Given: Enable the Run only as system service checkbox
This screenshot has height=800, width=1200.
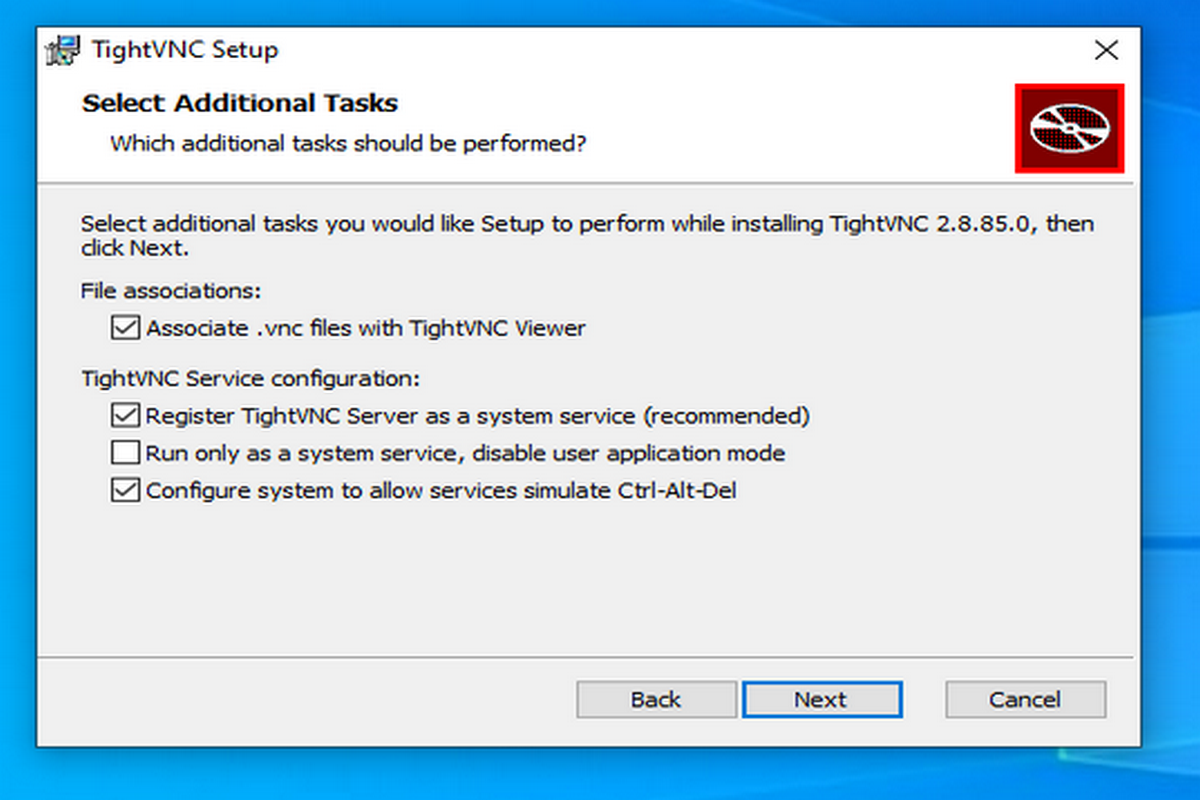Looking at the screenshot, I should point(125,453).
